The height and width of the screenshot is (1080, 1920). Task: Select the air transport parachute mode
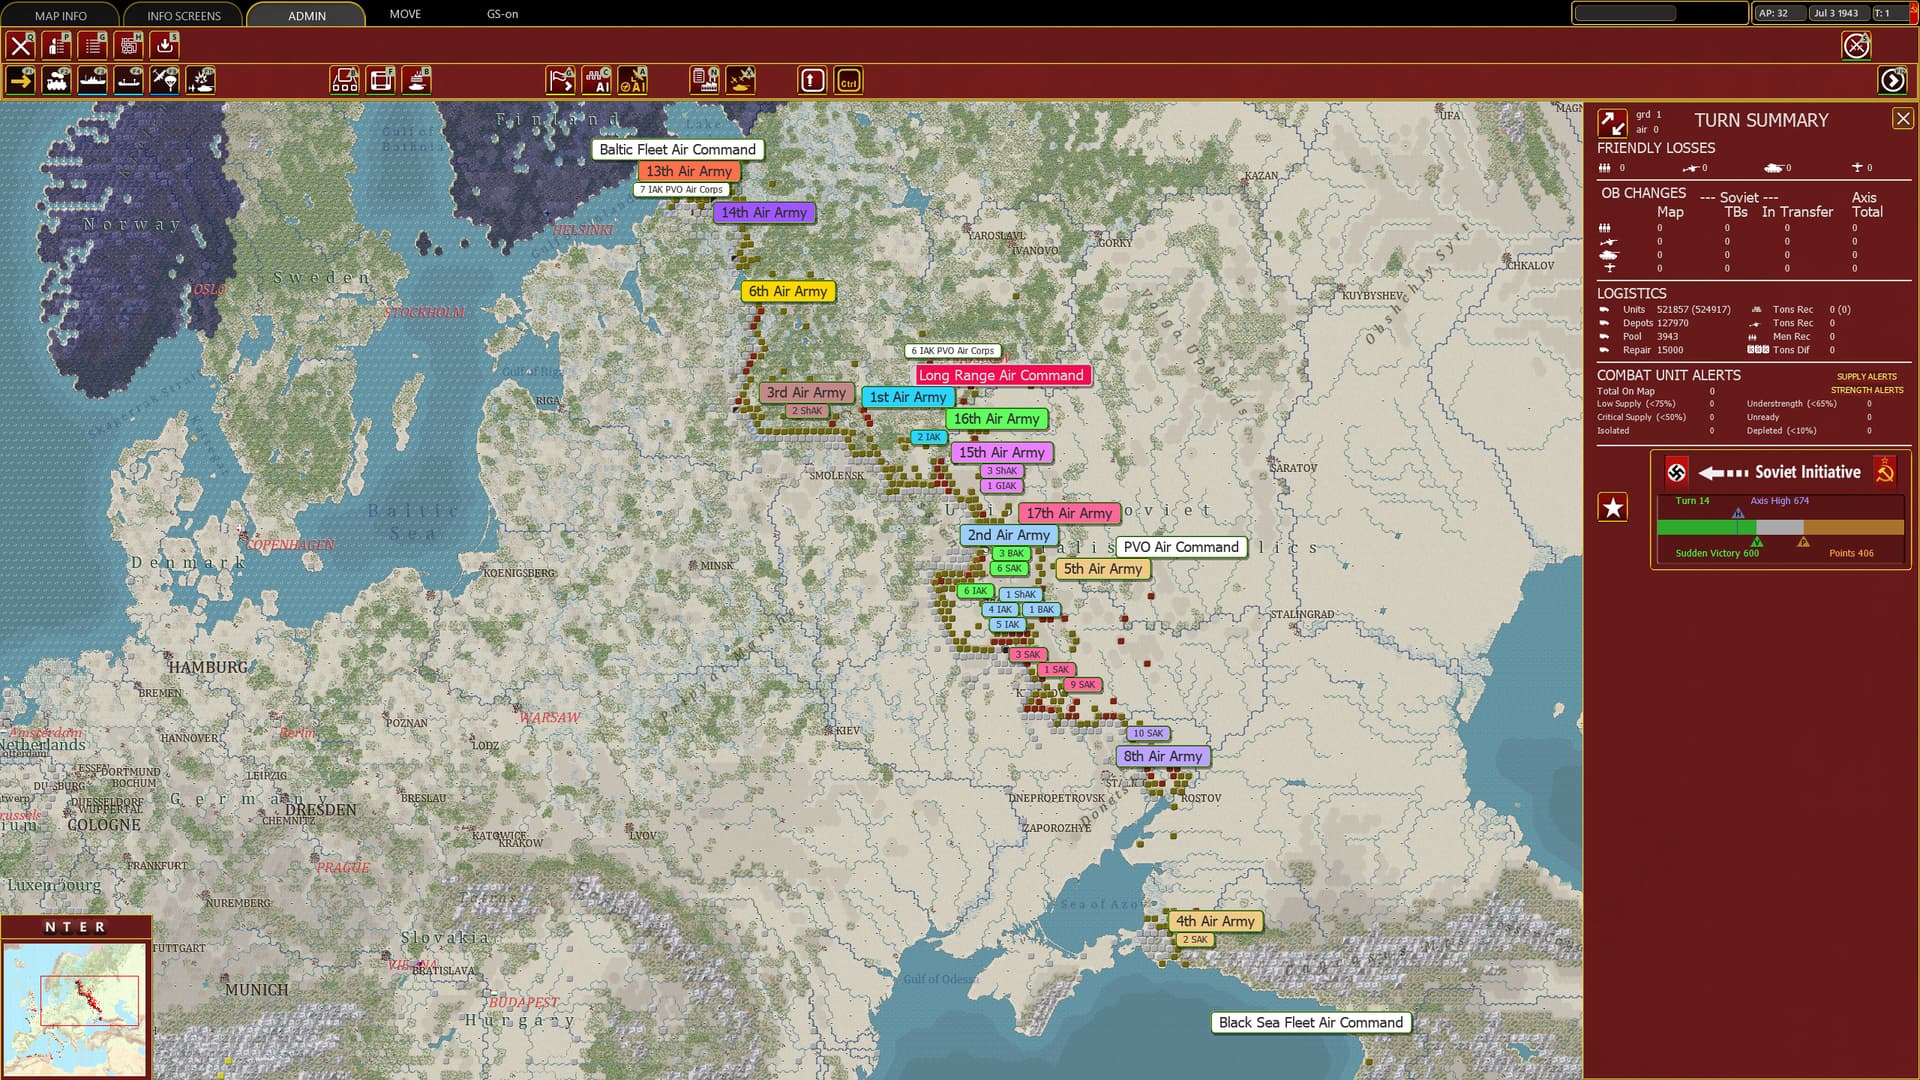[x=165, y=81]
